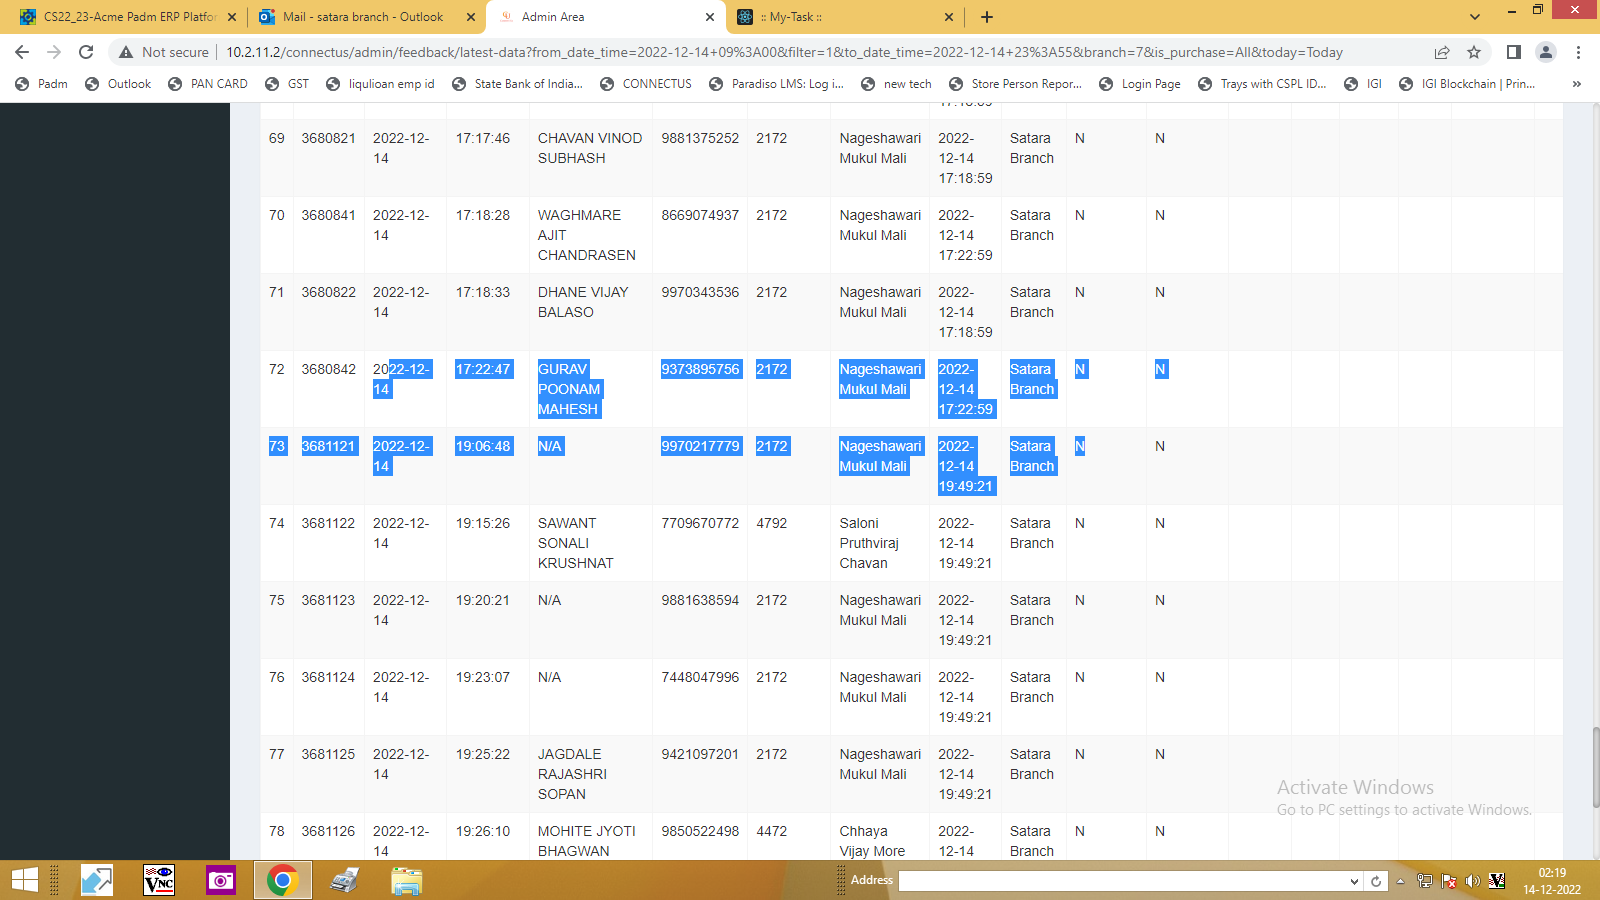This screenshot has width=1600, height=900.
Task: Open the Outlook bookmark
Action: (118, 84)
